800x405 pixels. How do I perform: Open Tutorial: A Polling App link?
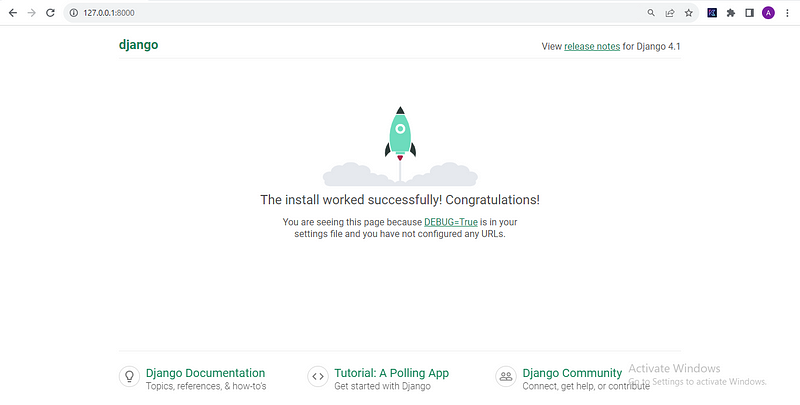pyautogui.click(x=391, y=373)
